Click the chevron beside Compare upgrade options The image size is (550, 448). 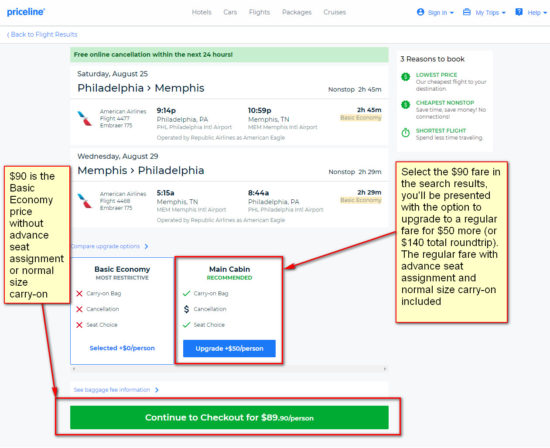(146, 246)
